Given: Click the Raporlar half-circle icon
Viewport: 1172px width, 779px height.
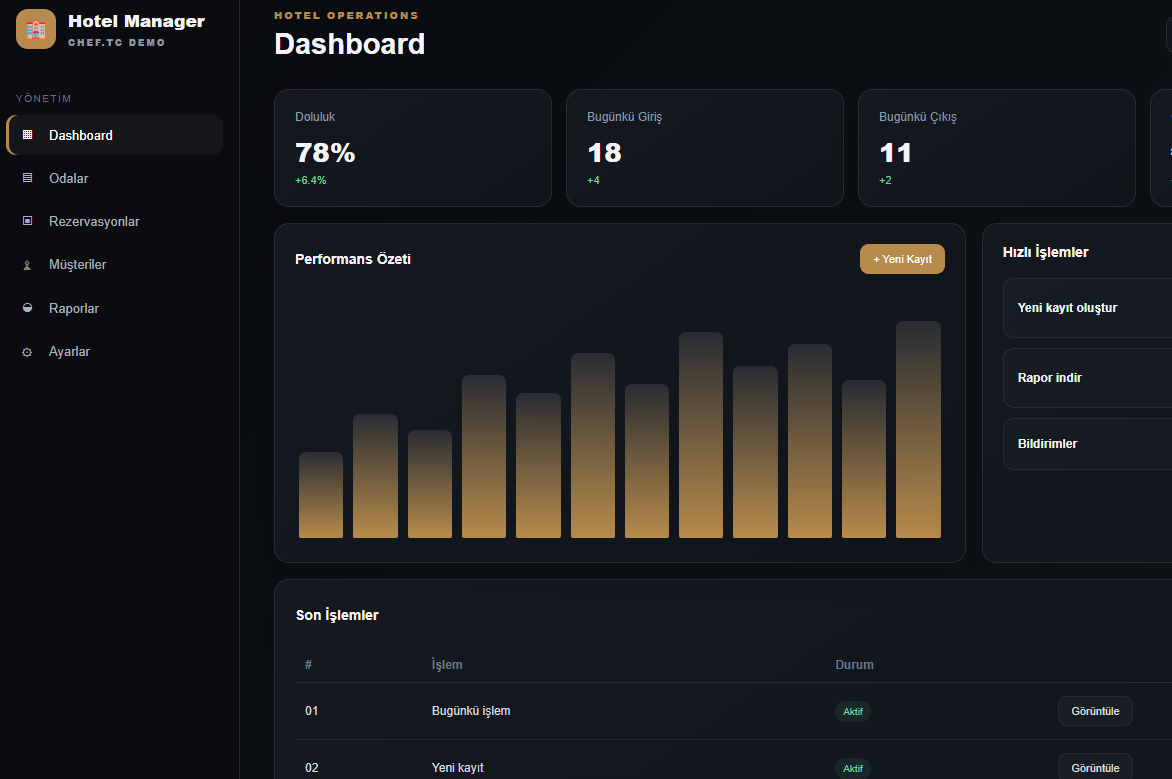Looking at the screenshot, I should tap(28, 308).
